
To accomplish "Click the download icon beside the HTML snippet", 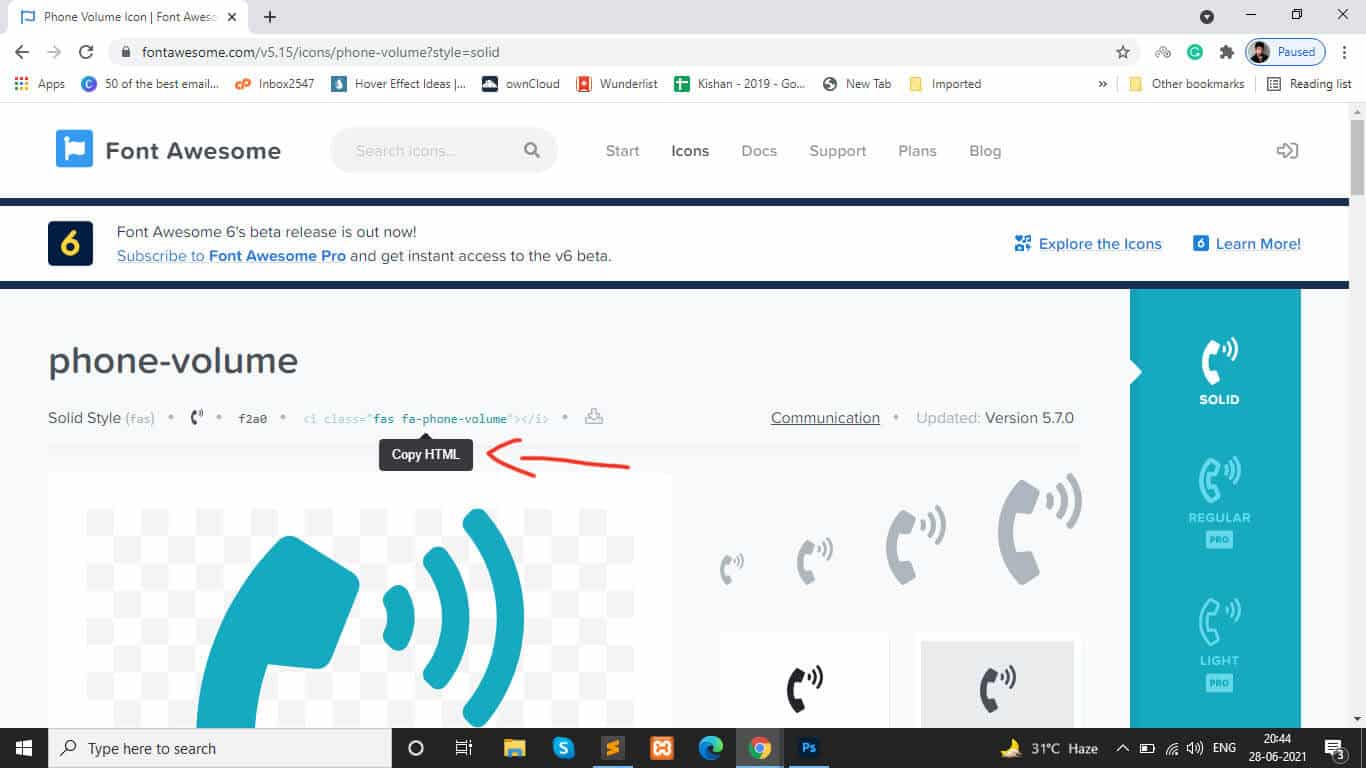I will 594,416.
